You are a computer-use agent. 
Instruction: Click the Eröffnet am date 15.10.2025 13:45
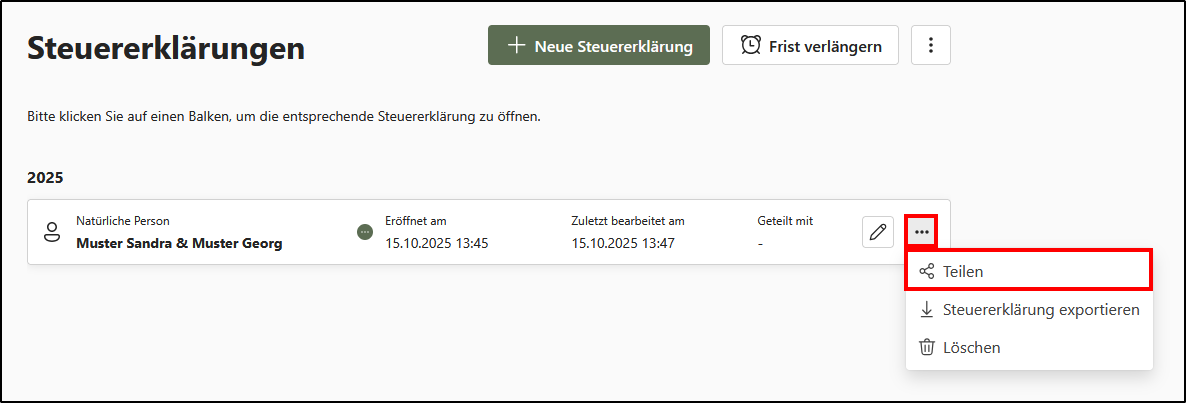(x=436, y=243)
